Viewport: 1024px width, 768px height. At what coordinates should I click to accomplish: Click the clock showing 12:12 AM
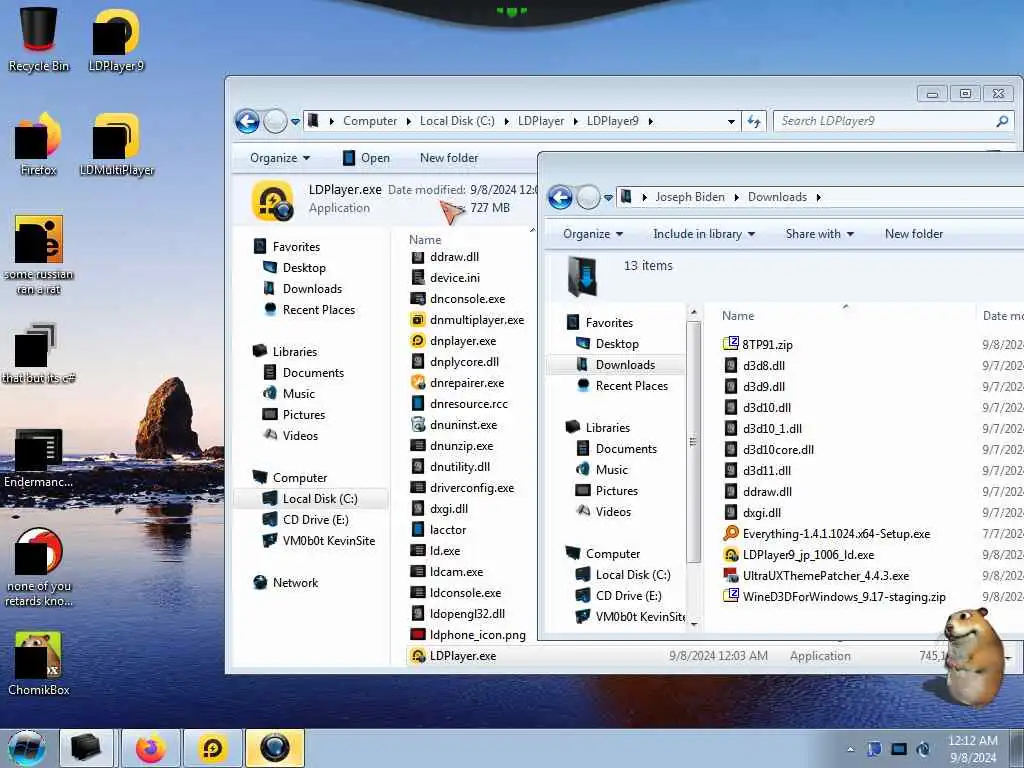click(973, 749)
